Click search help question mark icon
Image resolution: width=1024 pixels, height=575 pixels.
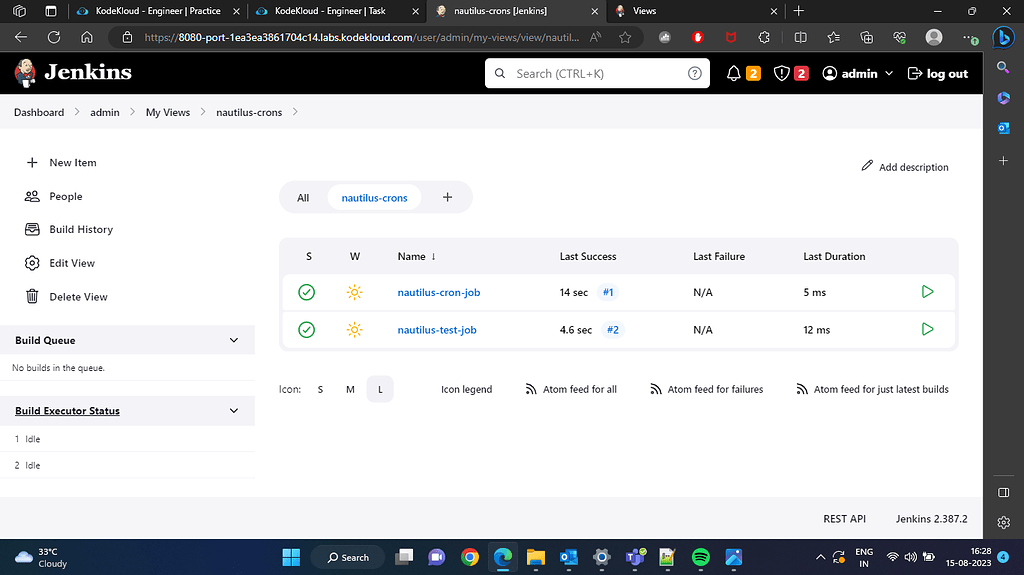coord(695,73)
